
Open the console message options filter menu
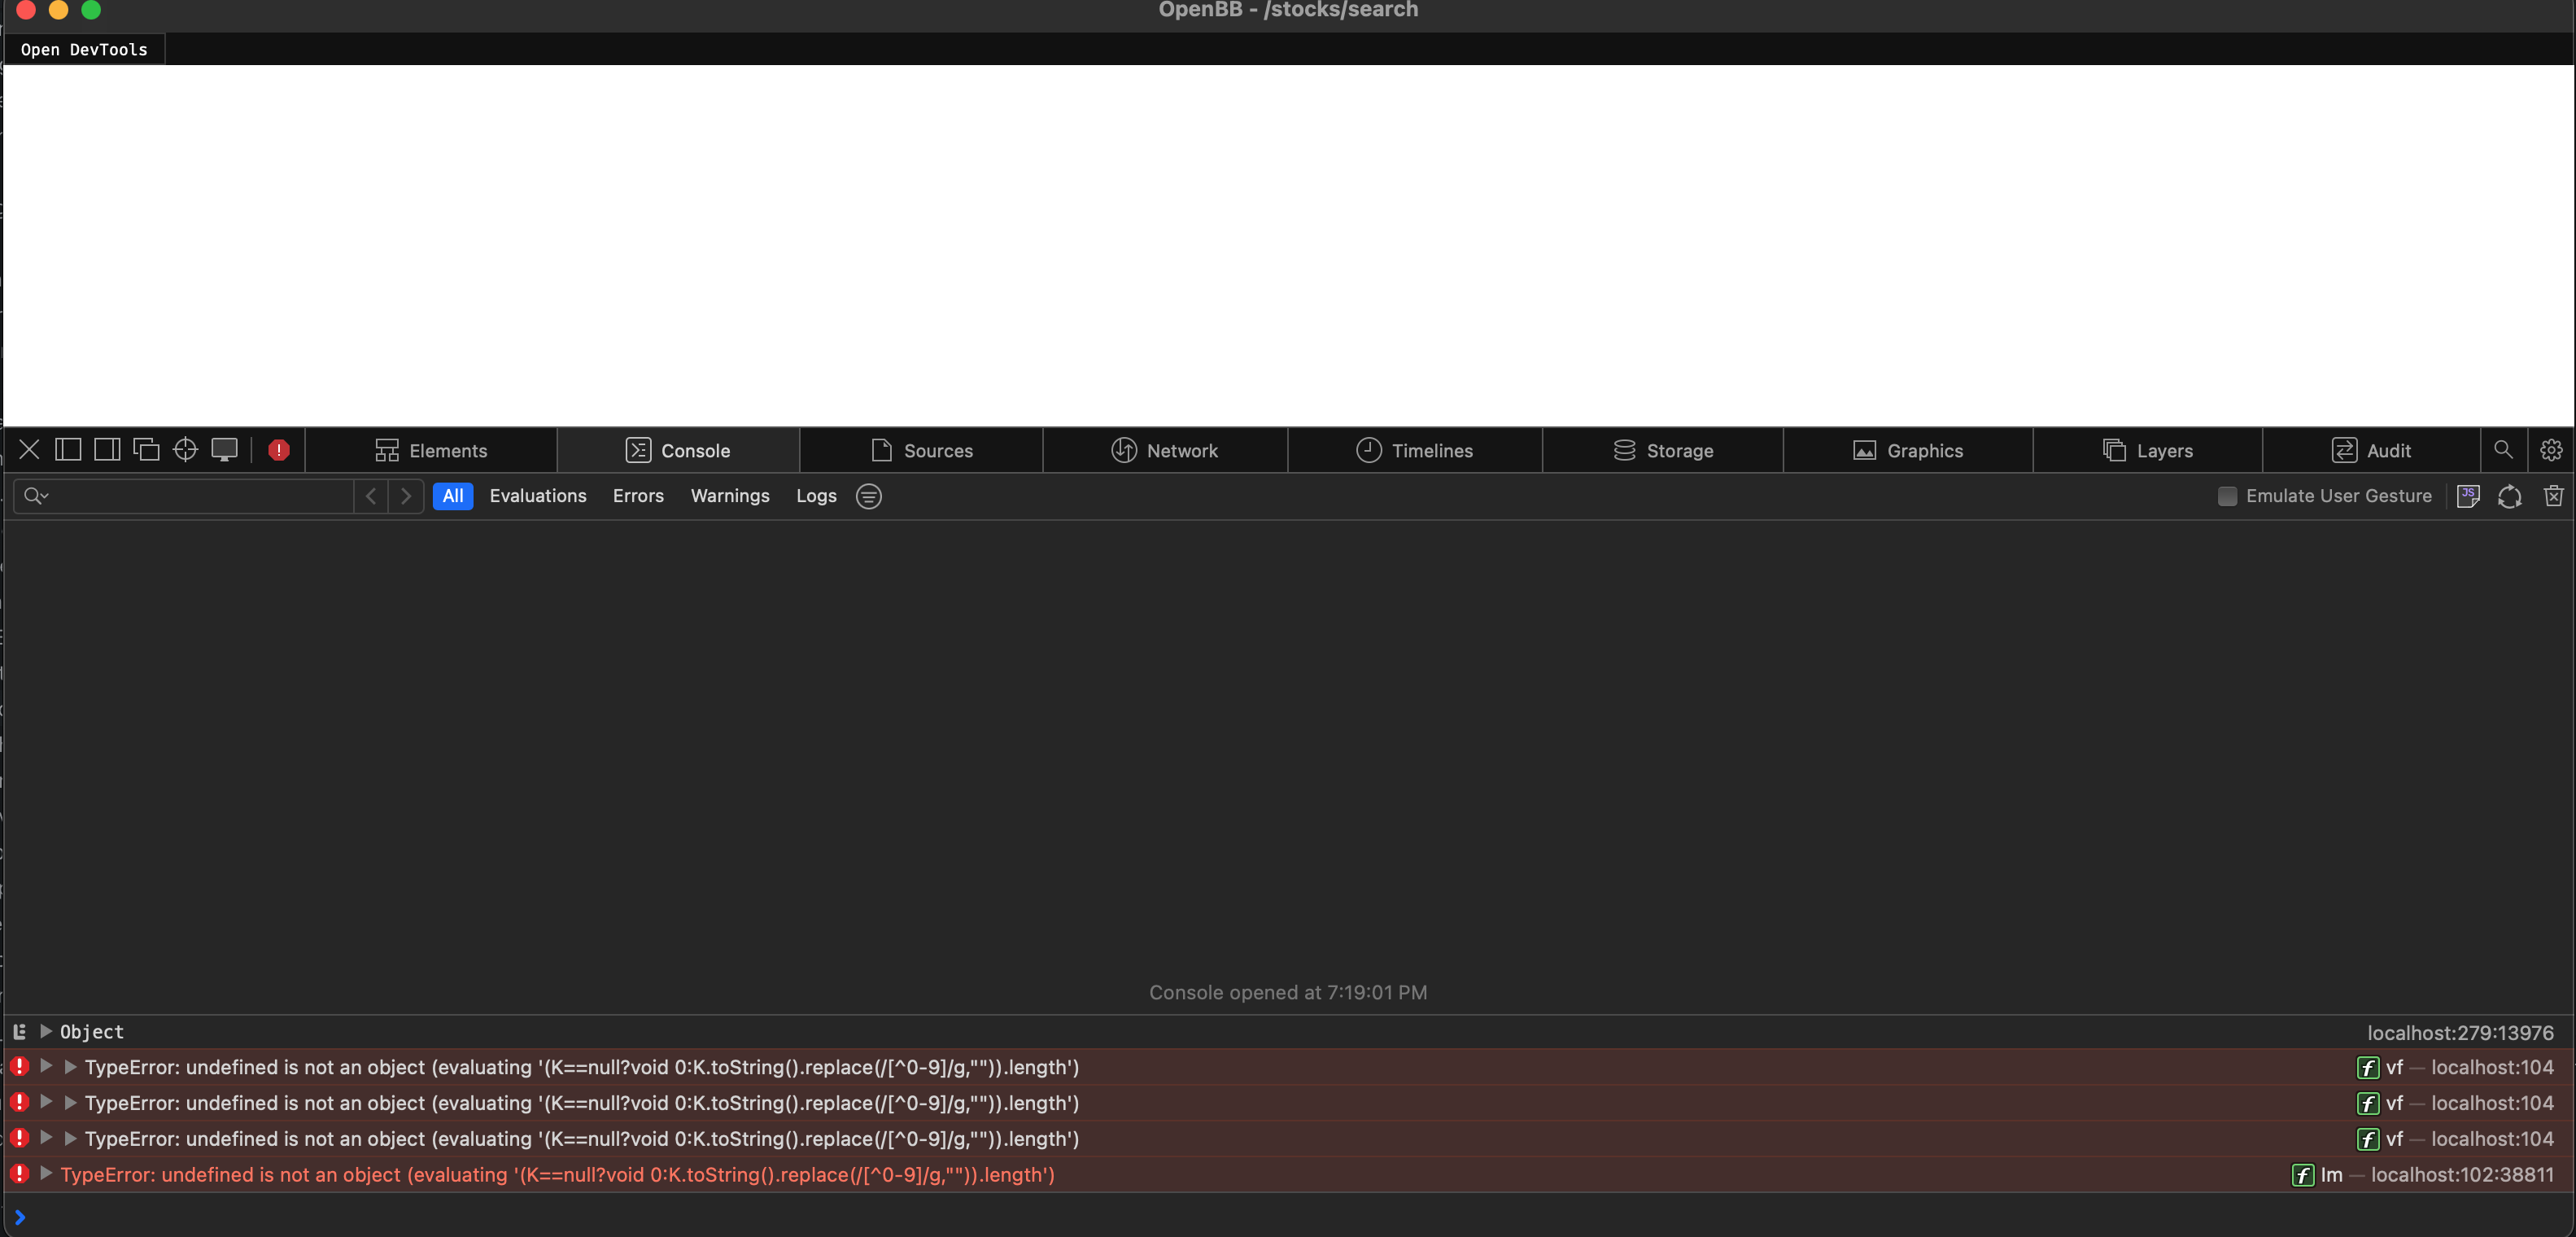pos(868,496)
